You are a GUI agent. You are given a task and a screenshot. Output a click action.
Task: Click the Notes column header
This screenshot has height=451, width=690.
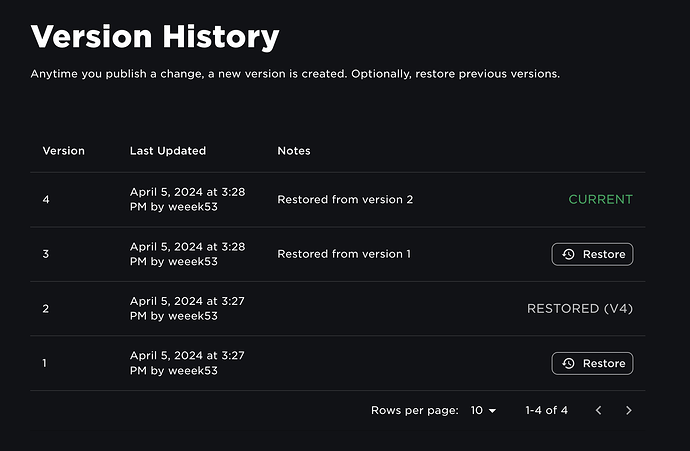pyautogui.click(x=294, y=151)
